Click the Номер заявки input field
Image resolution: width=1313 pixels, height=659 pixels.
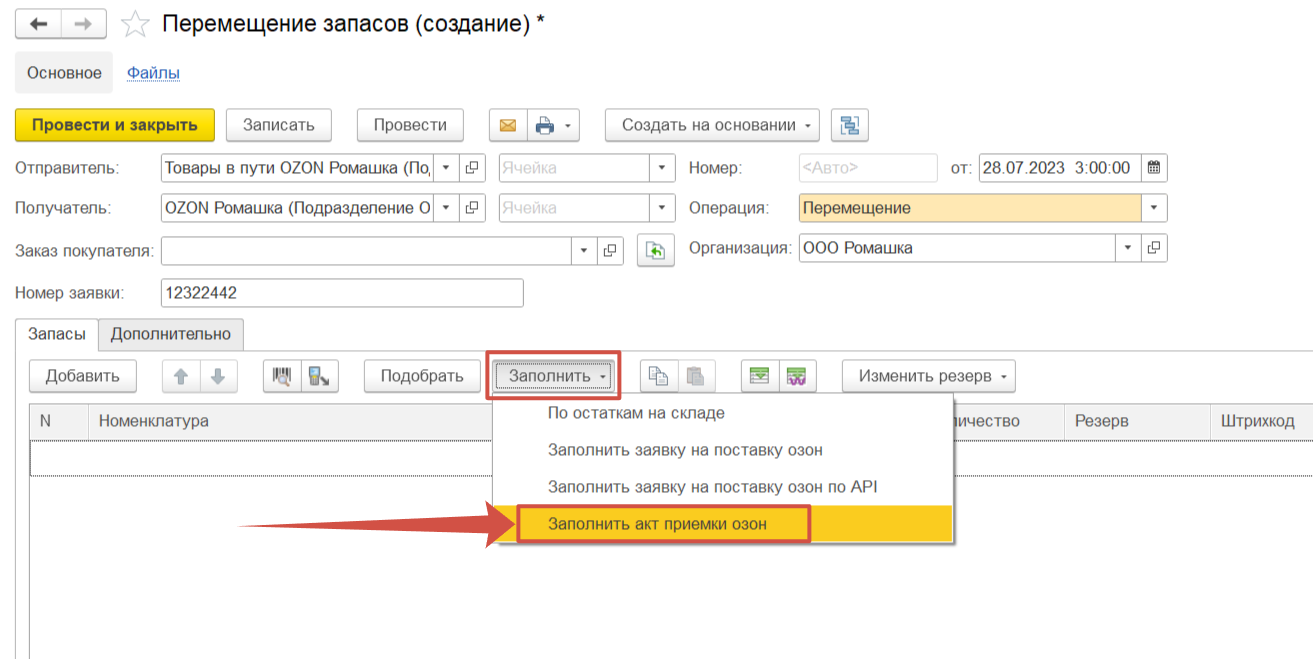click(342, 292)
